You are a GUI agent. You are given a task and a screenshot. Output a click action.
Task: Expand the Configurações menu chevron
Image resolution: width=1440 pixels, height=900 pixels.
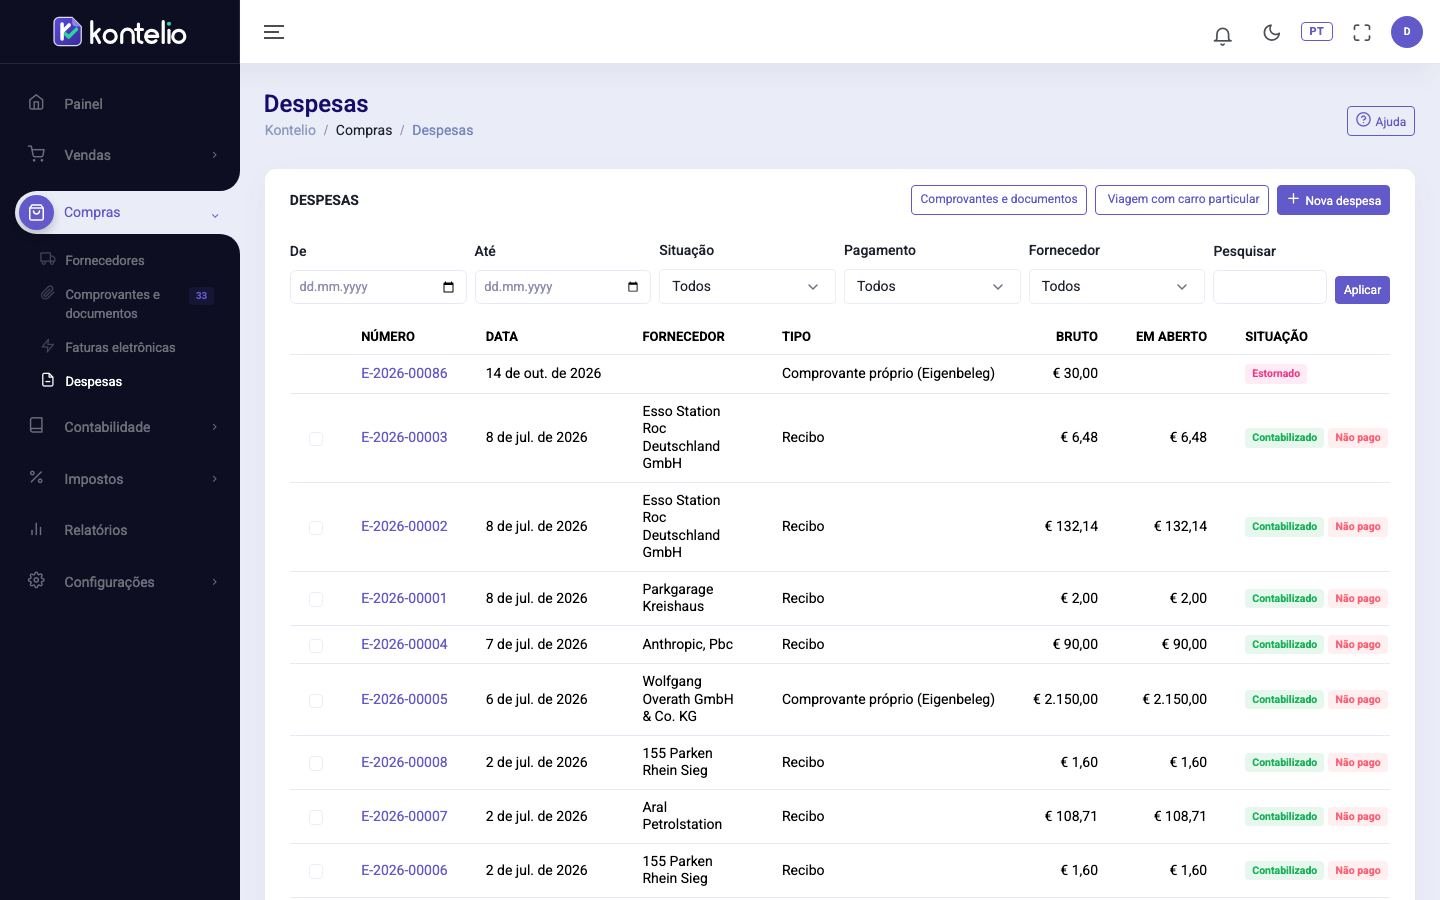(214, 582)
